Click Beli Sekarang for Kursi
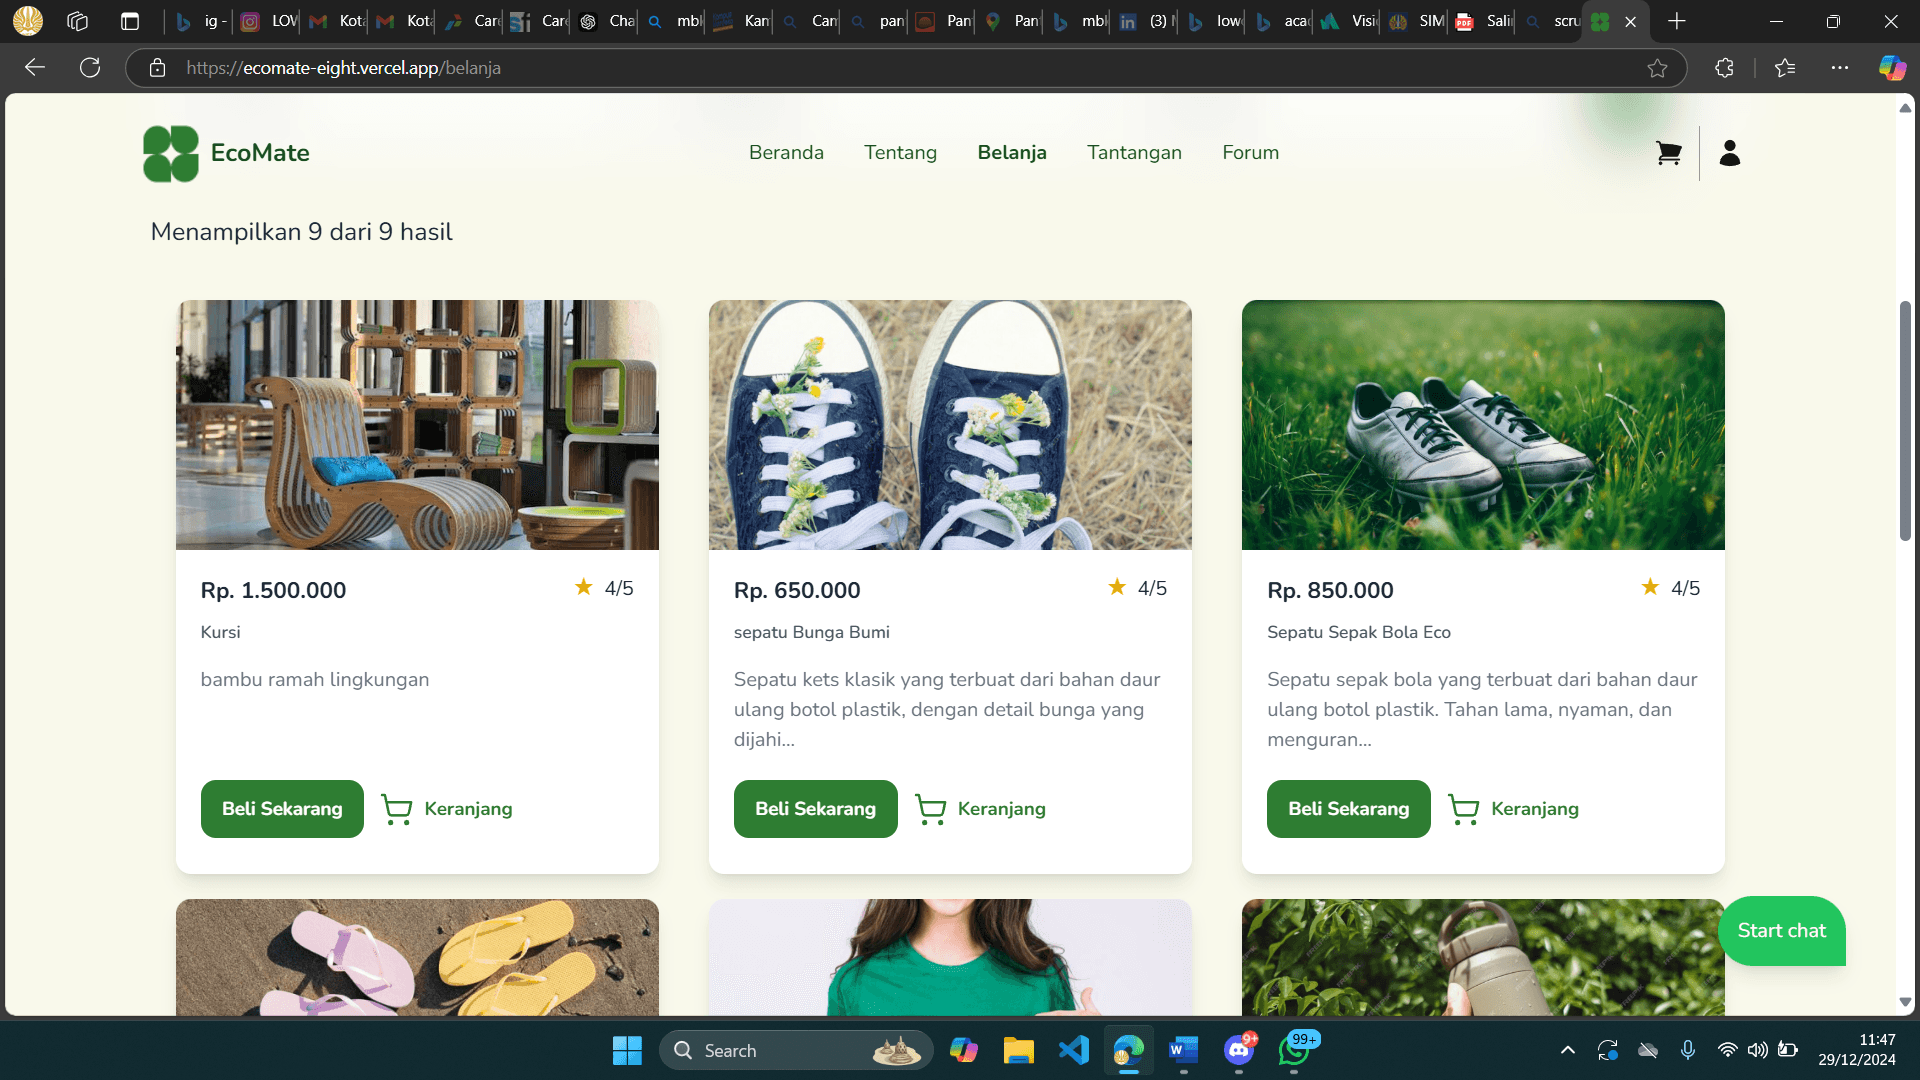The height and width of the screenshot is (1080, 1920). pyautogui.click(x=282, y=809)
